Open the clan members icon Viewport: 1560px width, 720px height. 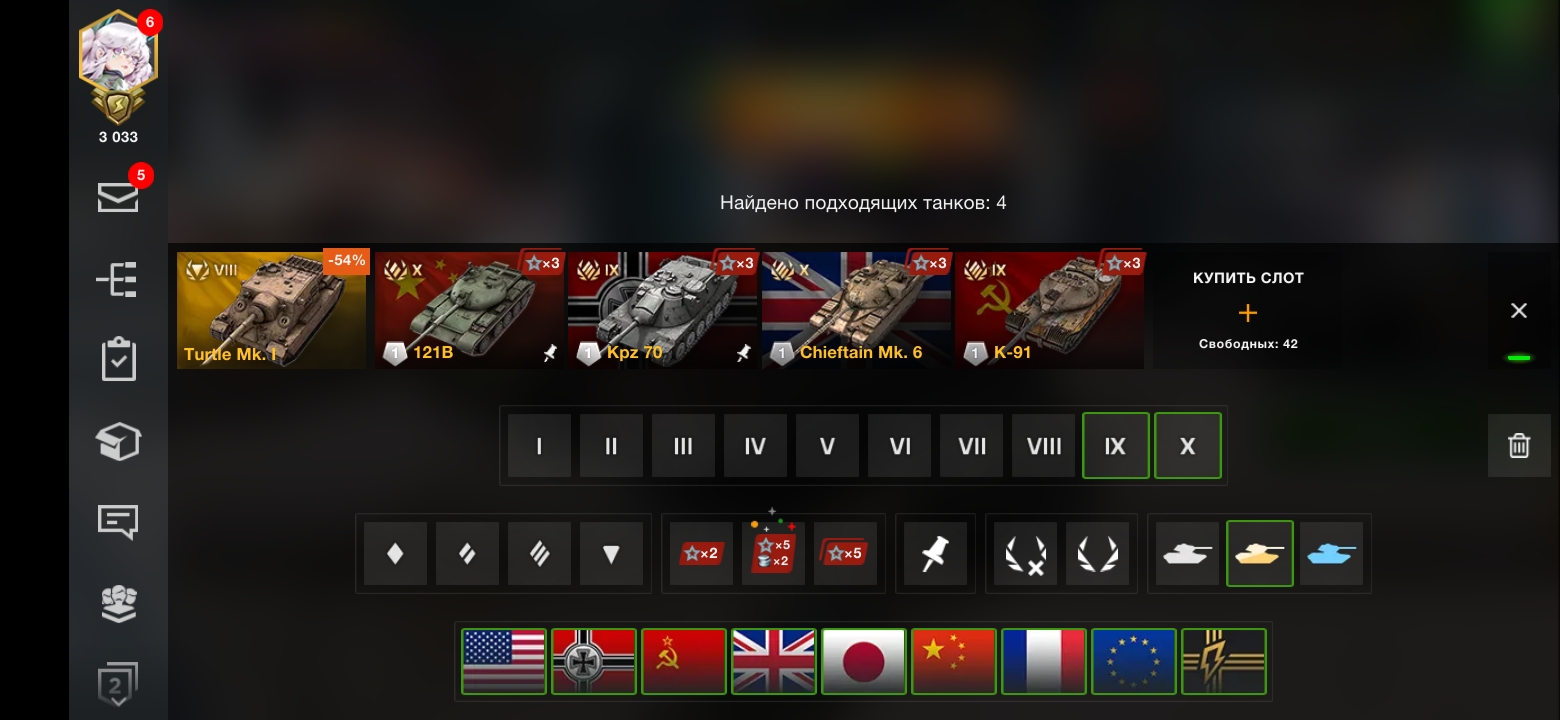click(118, 603)
